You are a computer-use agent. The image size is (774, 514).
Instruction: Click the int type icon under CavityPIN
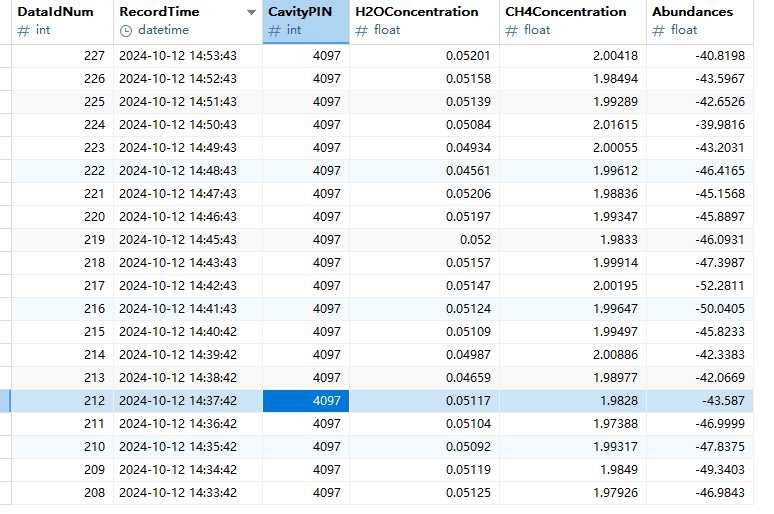point(274,31)
